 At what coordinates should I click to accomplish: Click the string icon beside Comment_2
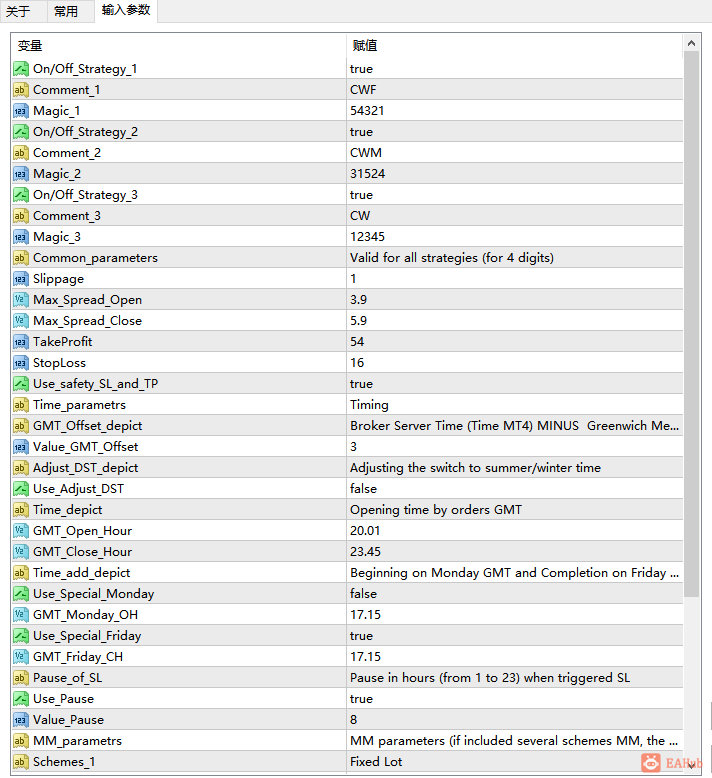click(21, 153)
